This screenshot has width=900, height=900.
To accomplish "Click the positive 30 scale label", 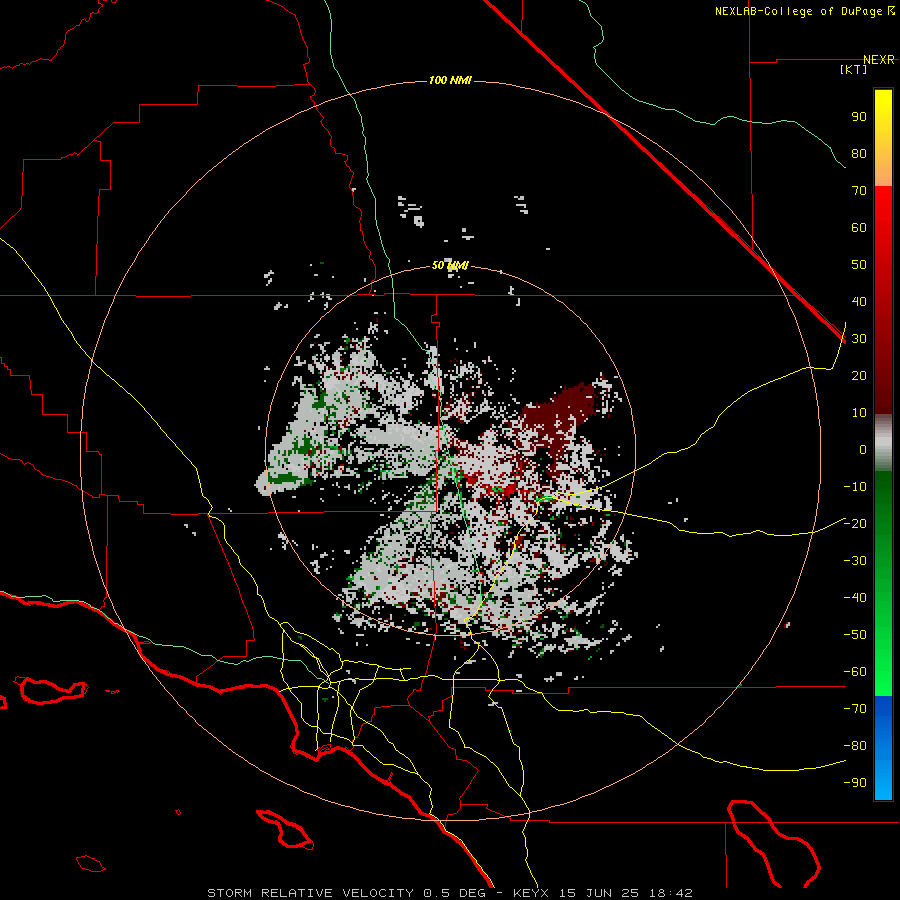I will click(859, 339).
